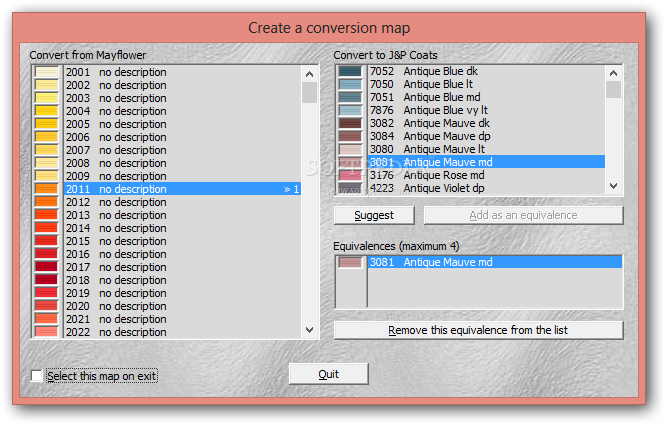The width and height of the screenshot is (666, 425).
Task: Click the orange swatch for Mayflower 2011
Action: click(46, 189)
